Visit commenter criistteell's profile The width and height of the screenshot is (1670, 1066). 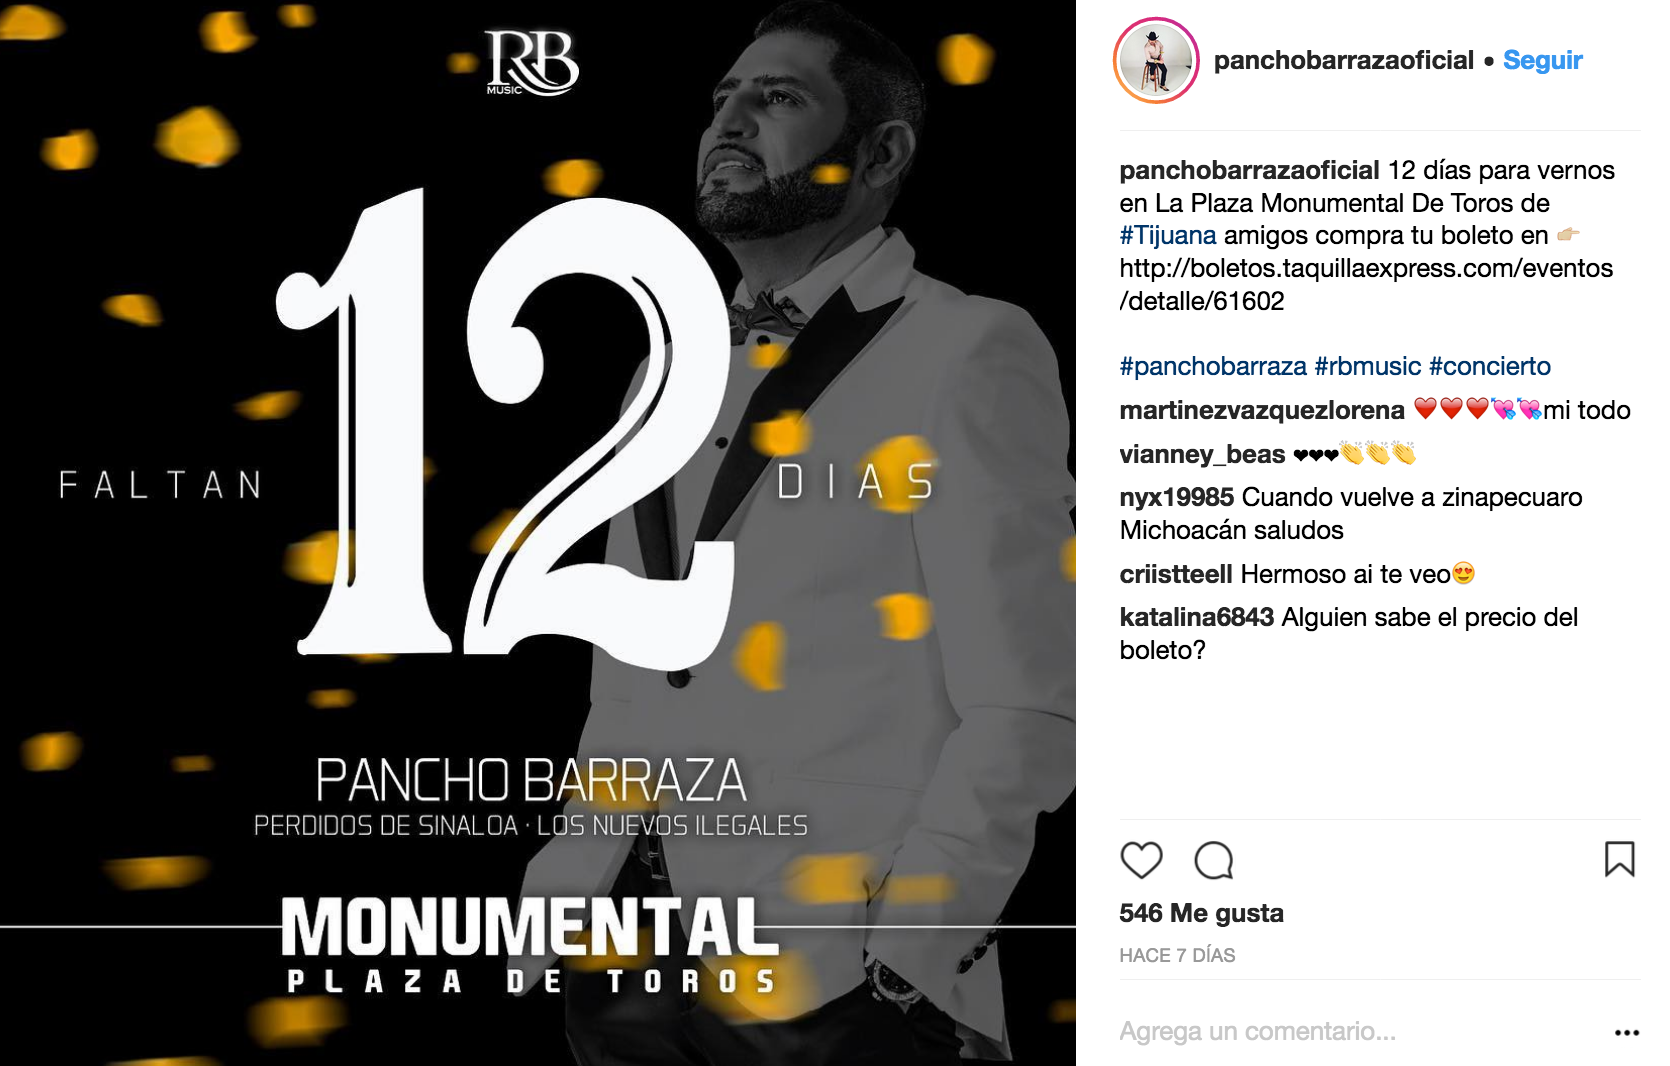point(1176,574)
